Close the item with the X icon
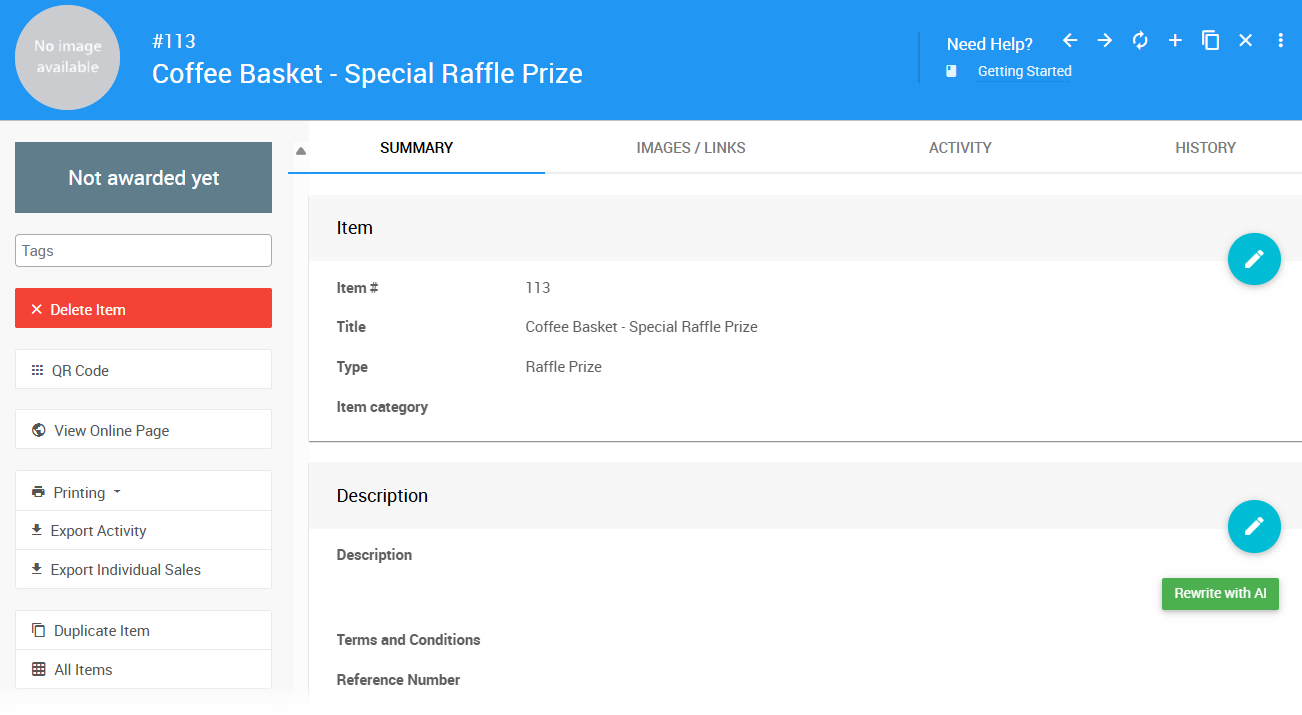1302x715 pixels. pyautogui.click(x=1245, y=40)
